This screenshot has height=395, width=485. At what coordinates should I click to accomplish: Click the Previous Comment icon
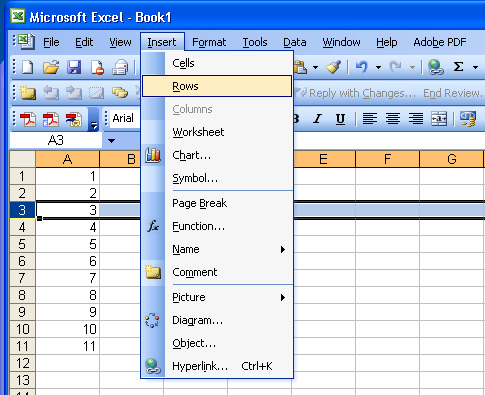51,93
